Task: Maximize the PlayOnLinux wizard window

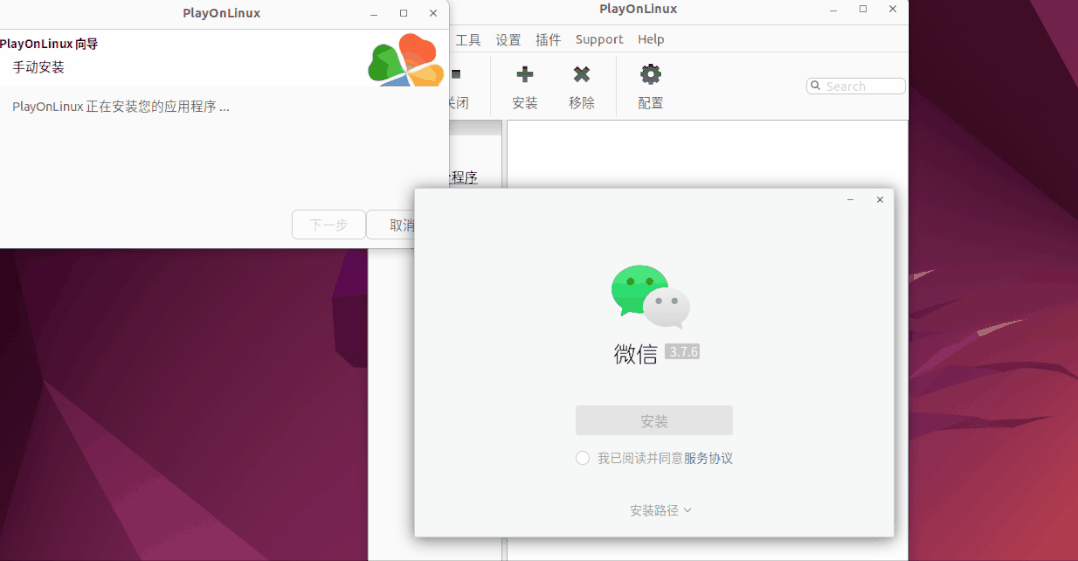Action: 404,13
